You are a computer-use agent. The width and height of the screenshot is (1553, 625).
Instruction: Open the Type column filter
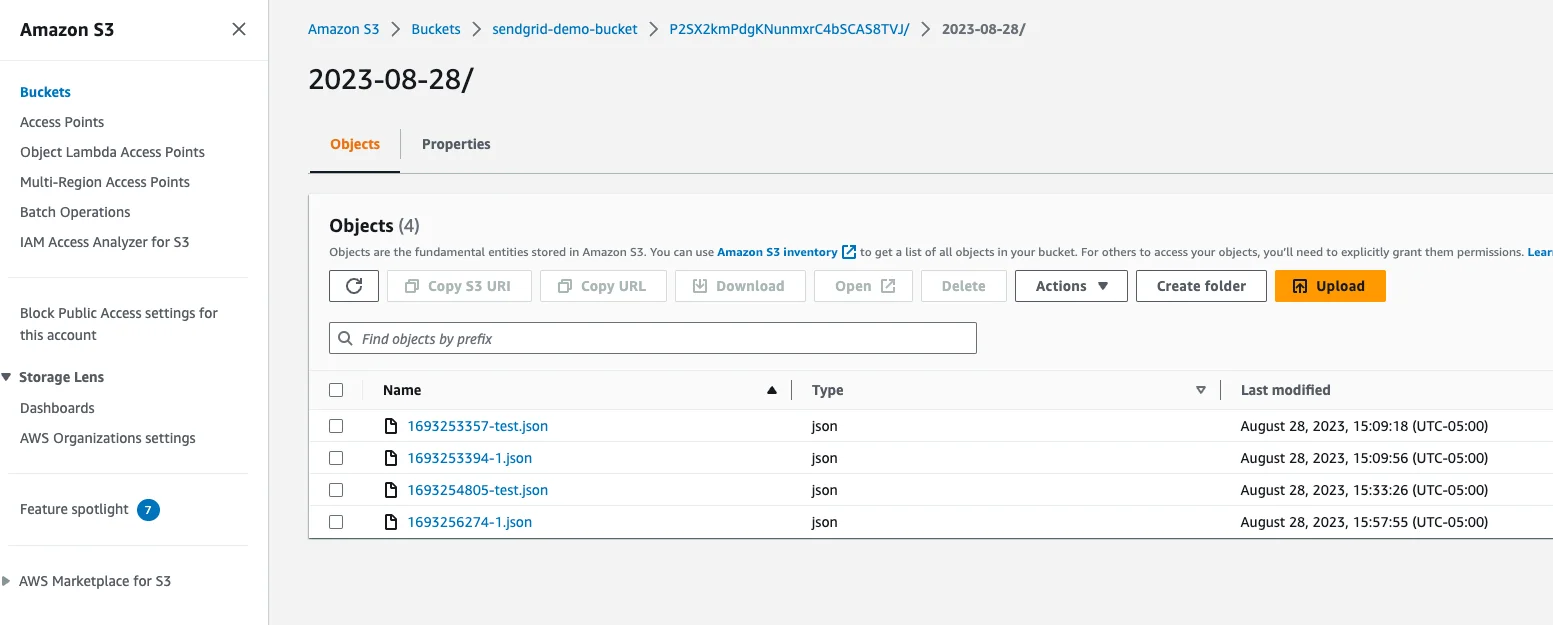tap(1200, 390)
